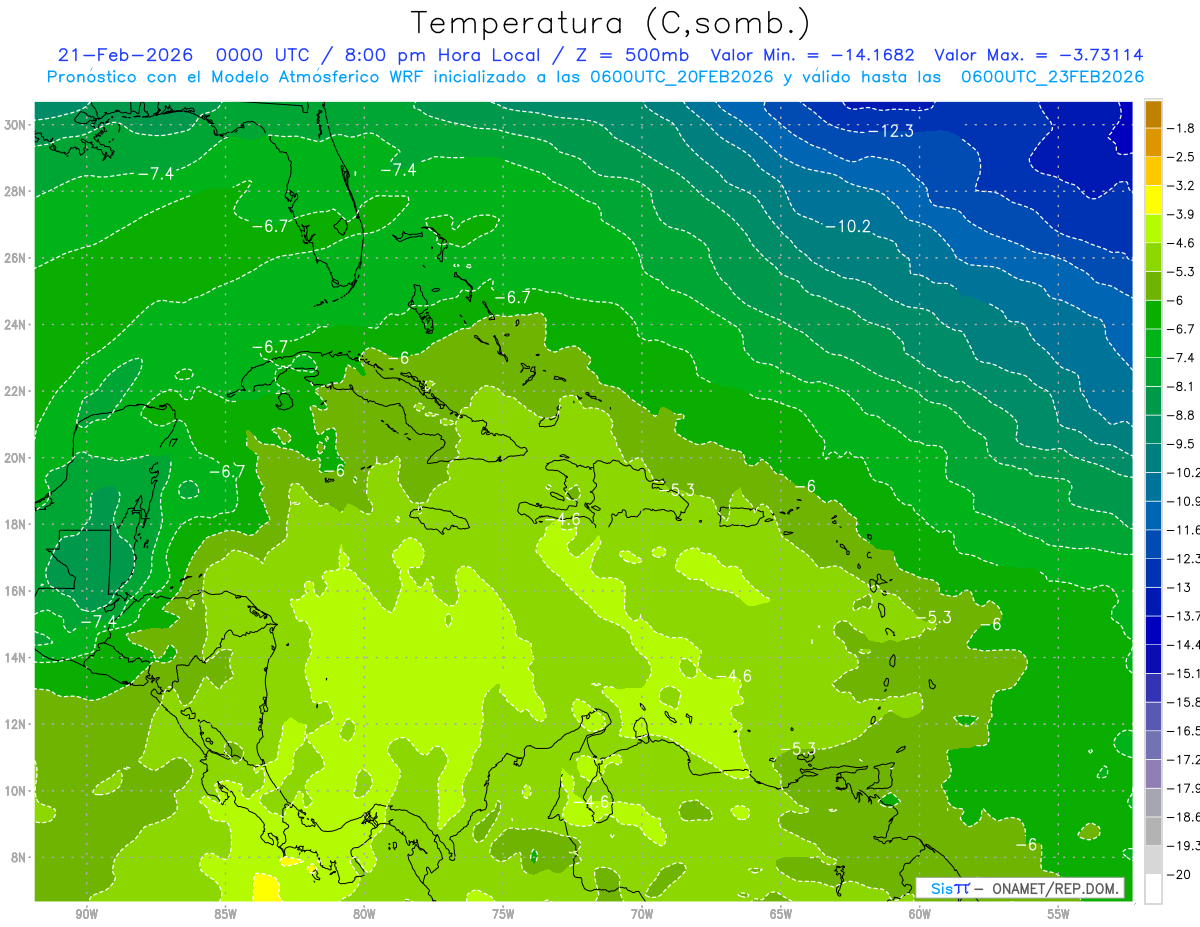Click the '18N' latitude axis label
This screenshot has width=1200, height=927.
[x=17, y=524]
